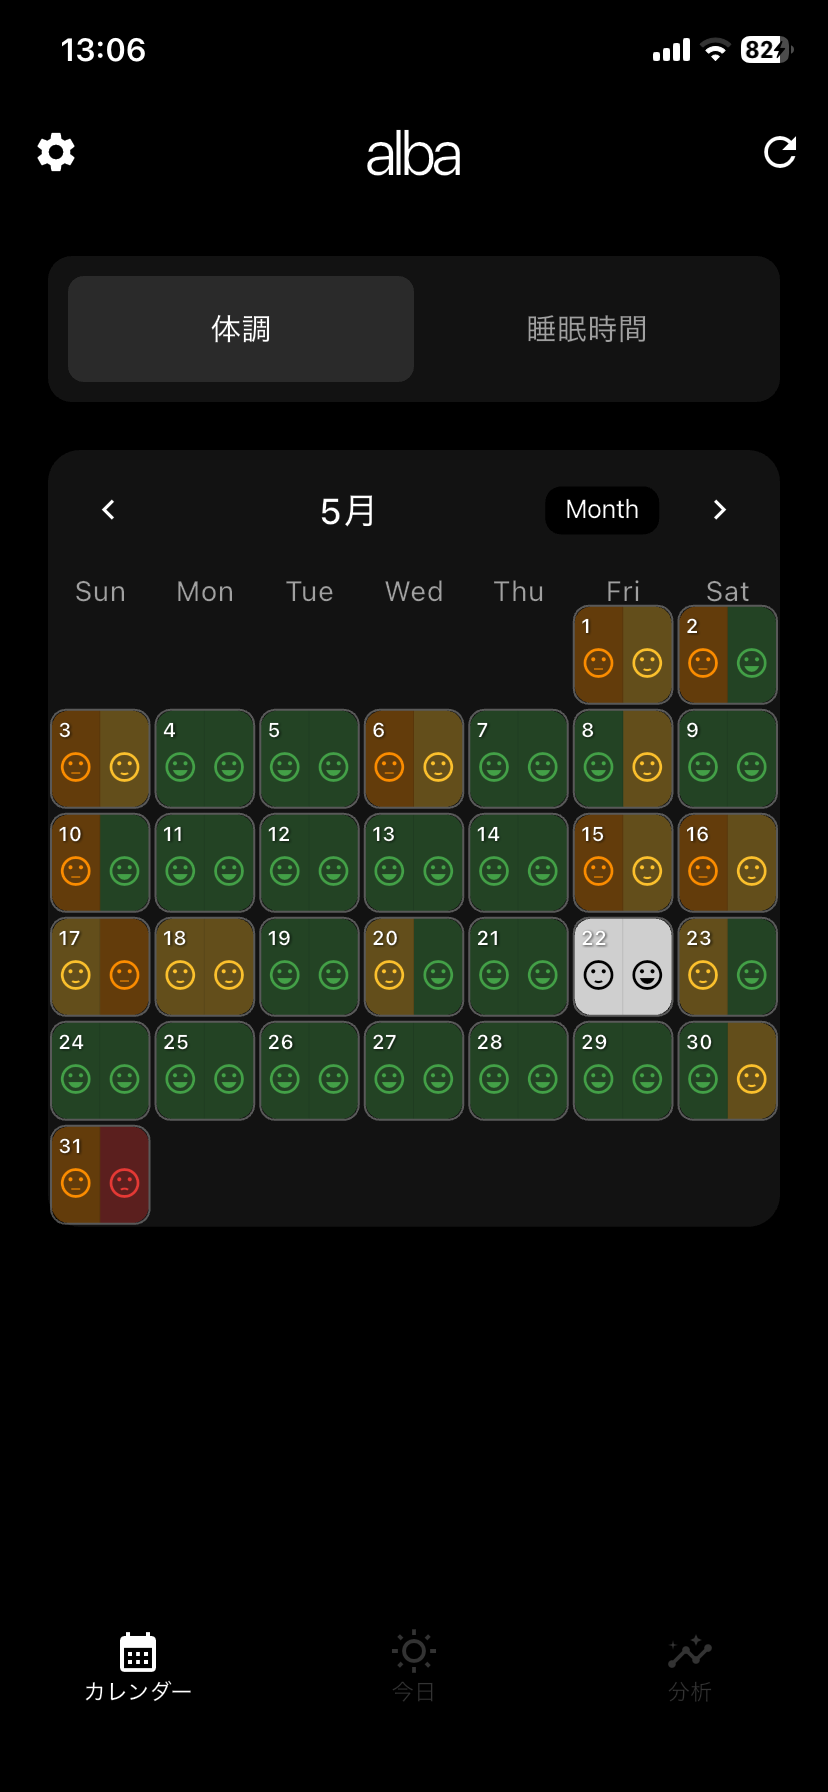This screenshot has width=828, height=1792.
Task: Open settings via the gear icon
Action: (56, 152)
